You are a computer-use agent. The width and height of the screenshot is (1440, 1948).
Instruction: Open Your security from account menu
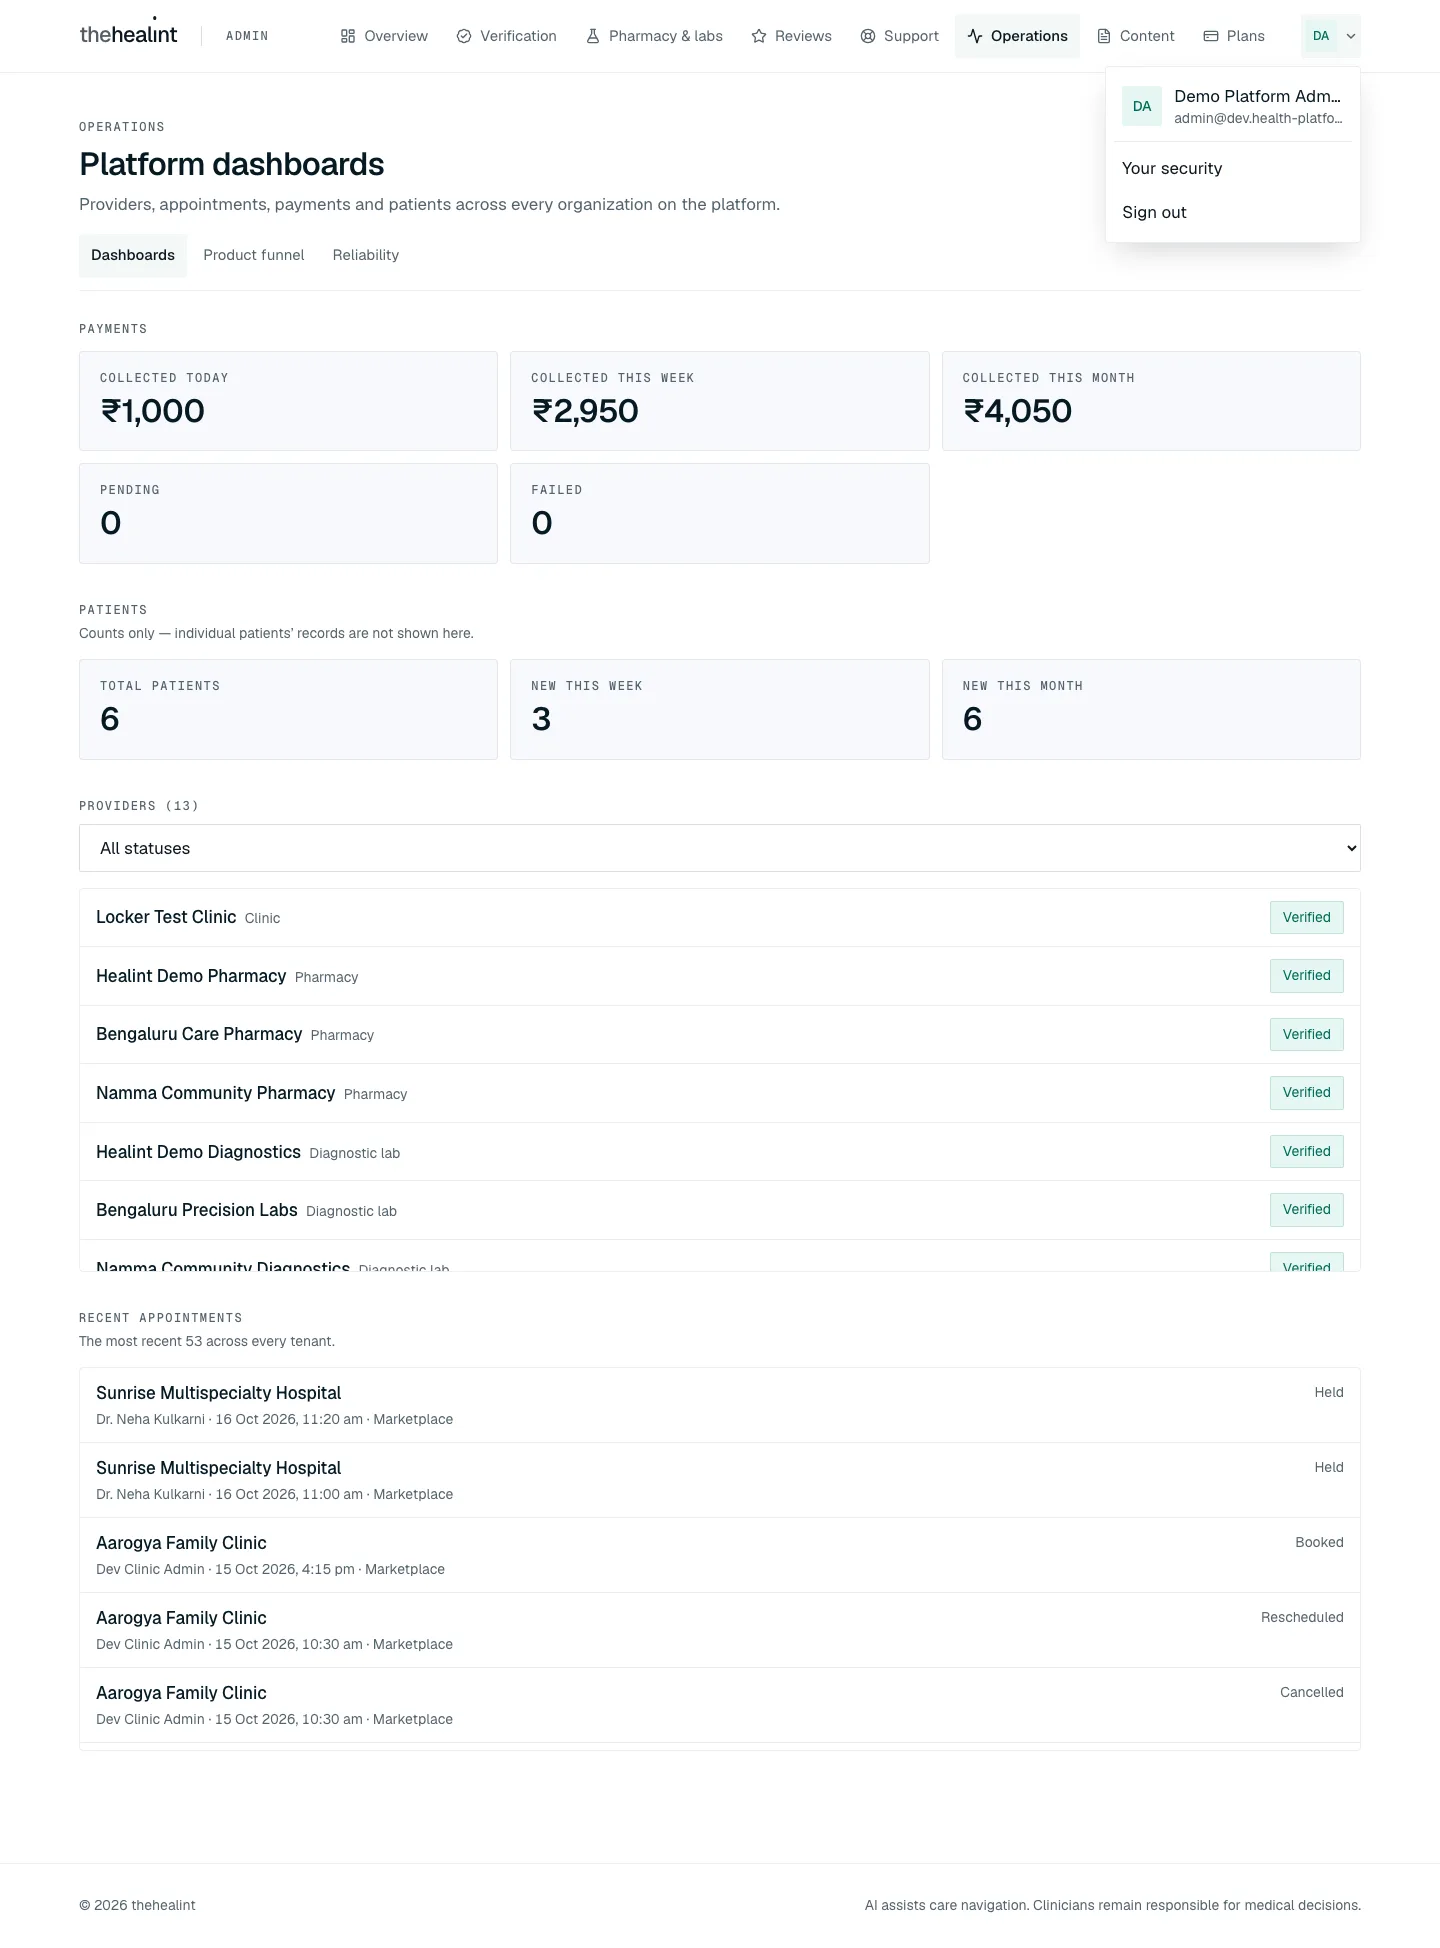click(1233, 168)
